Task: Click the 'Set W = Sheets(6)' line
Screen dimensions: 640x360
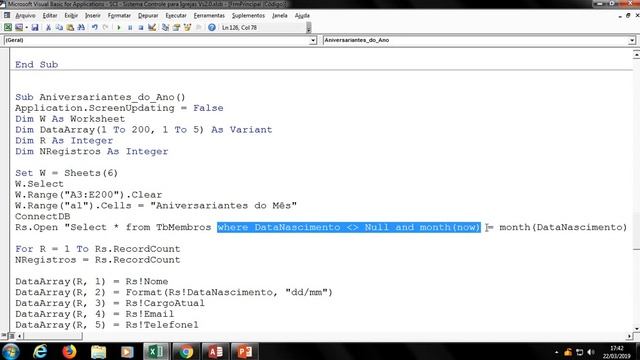Action: (67, 173)
